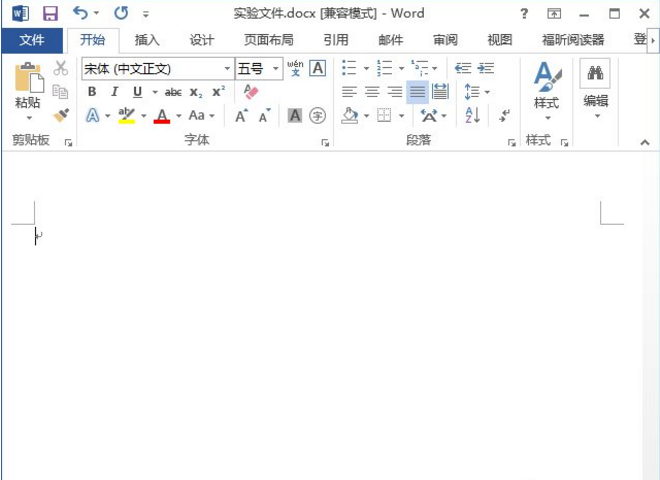Open Word help question mark
This screenshot has height=480, width=660.
coord(524,14)
